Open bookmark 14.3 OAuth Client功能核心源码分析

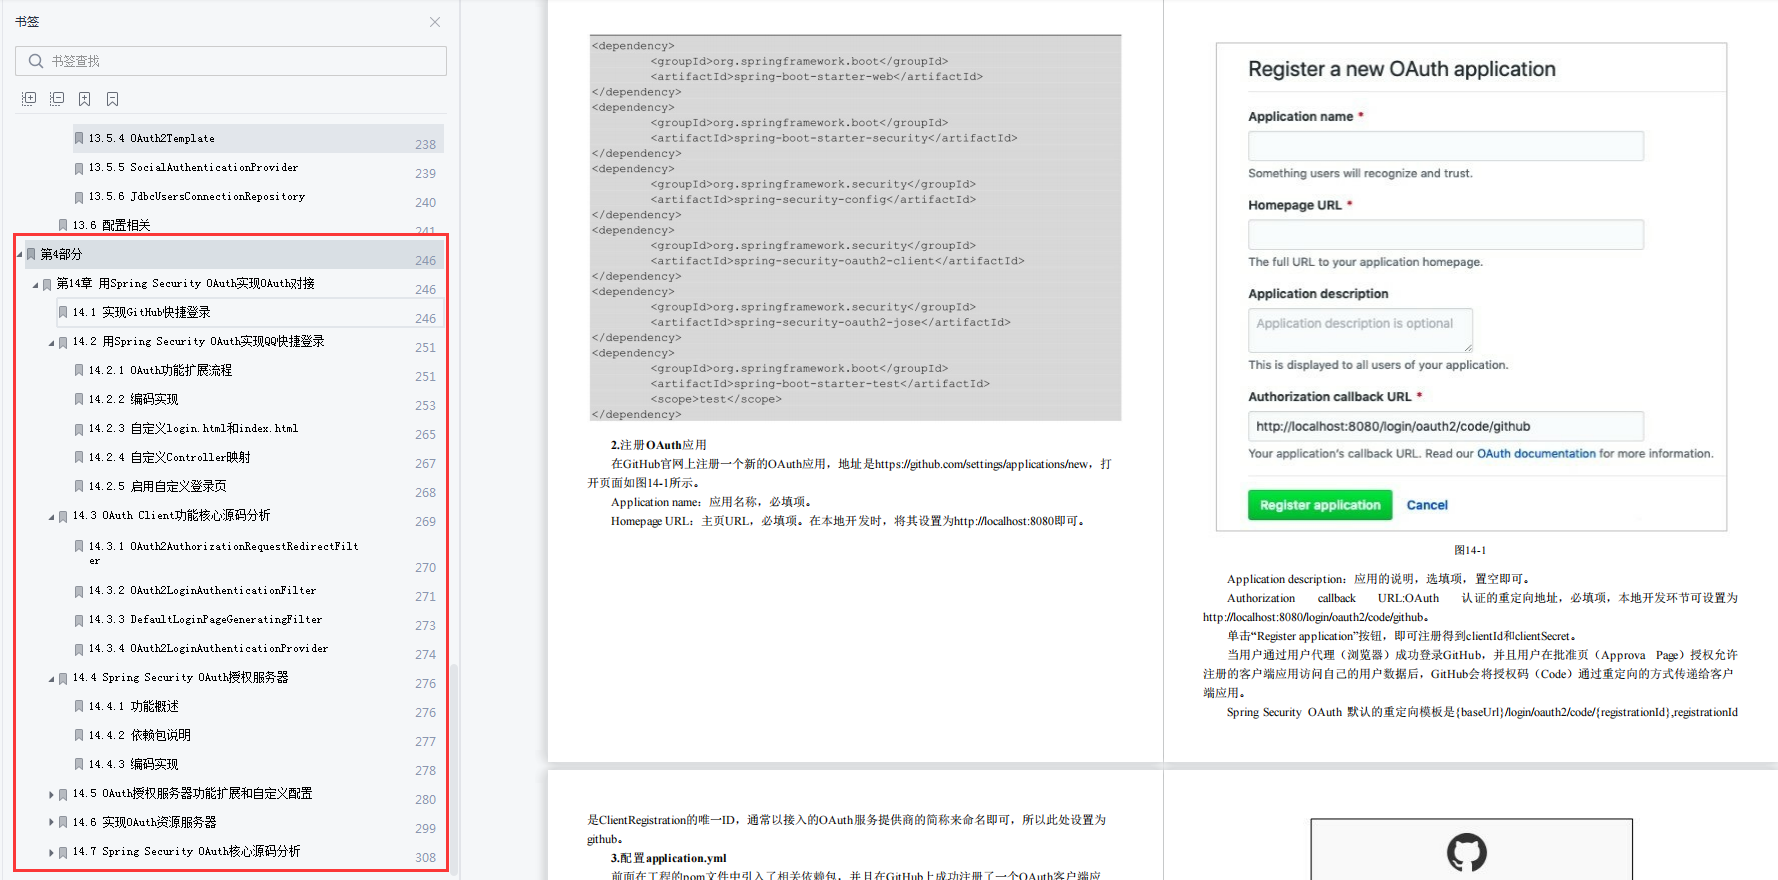pos(171,515)
